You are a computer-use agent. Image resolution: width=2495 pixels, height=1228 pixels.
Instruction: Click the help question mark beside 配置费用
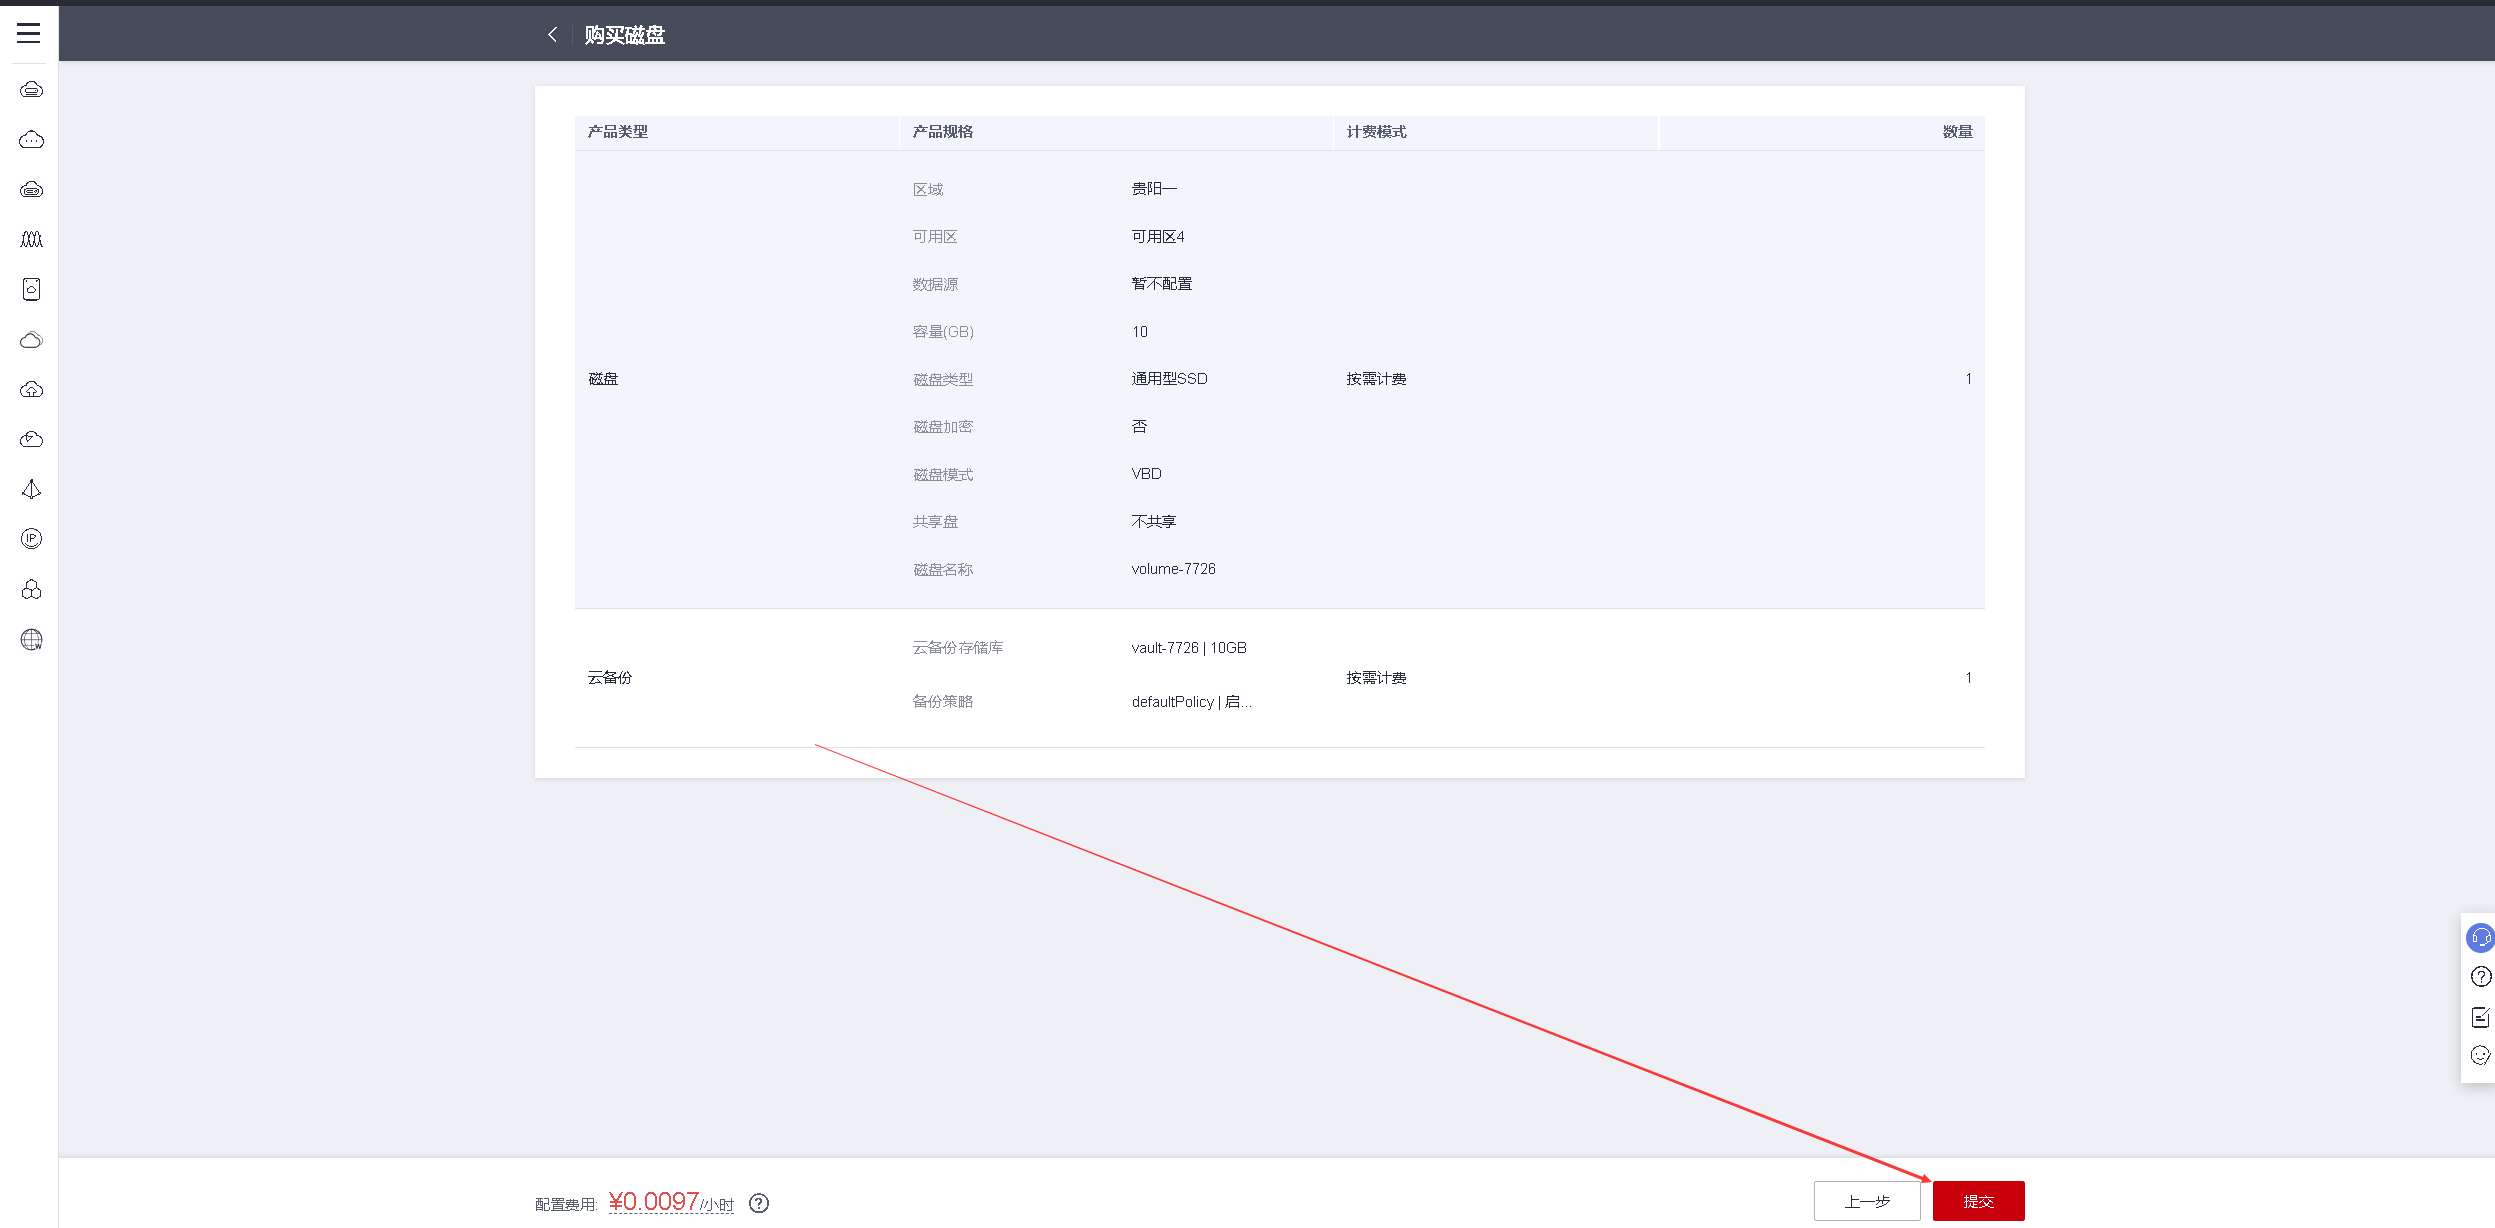[759, 1203]
